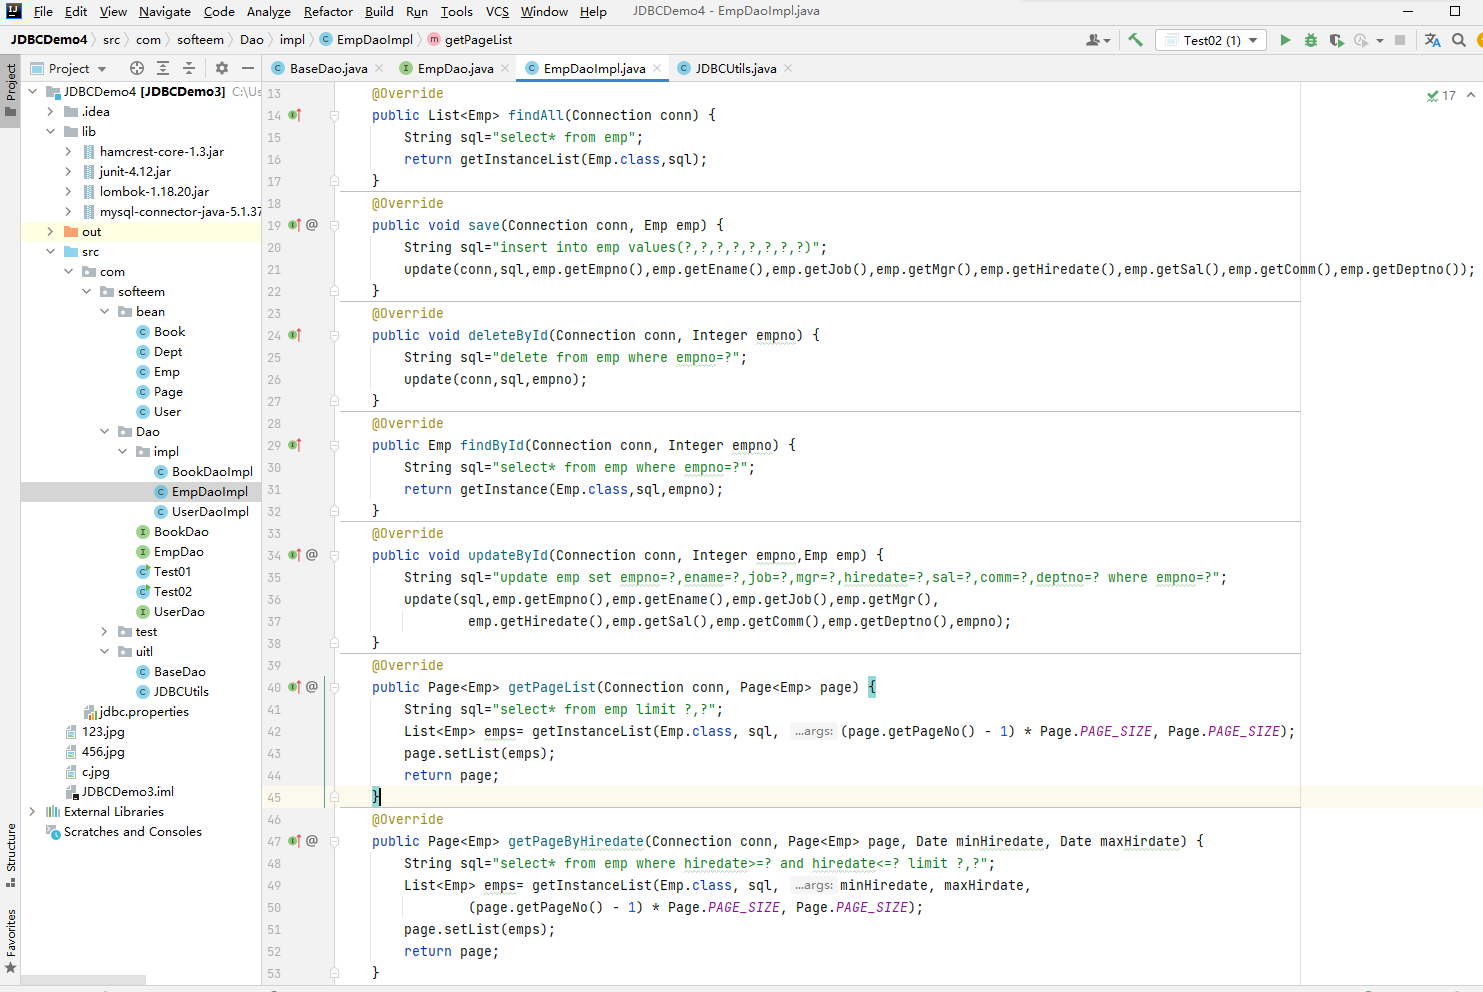Click the EmpDaoImpl breadcrumb

click(x=366, y=40)
